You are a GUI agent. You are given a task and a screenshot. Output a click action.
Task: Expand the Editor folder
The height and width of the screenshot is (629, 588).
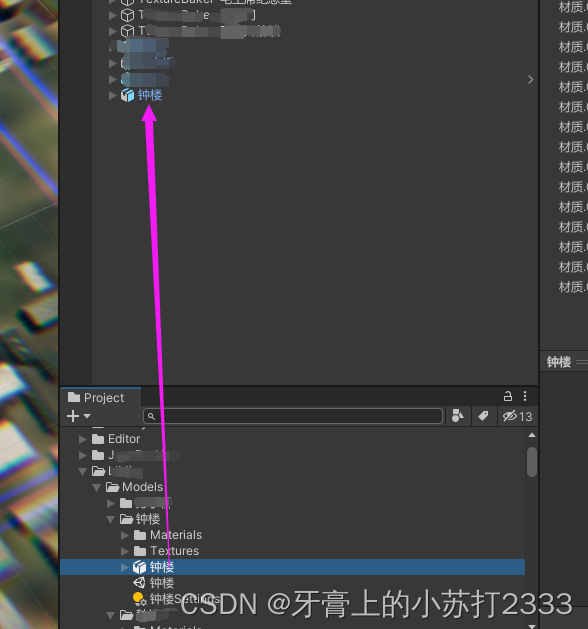83,439
